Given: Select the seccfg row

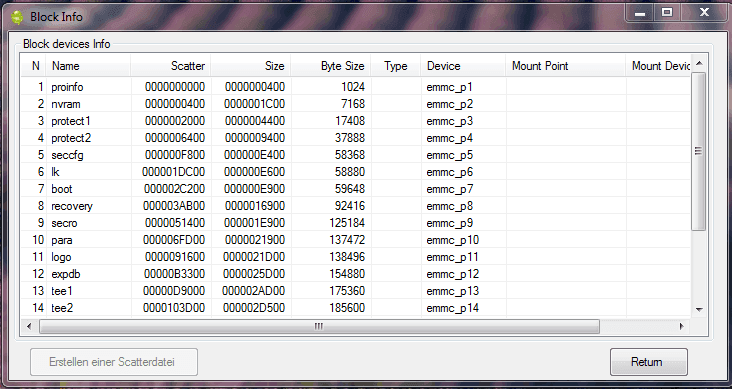Looking at the screenshot, I should point(355,155).
